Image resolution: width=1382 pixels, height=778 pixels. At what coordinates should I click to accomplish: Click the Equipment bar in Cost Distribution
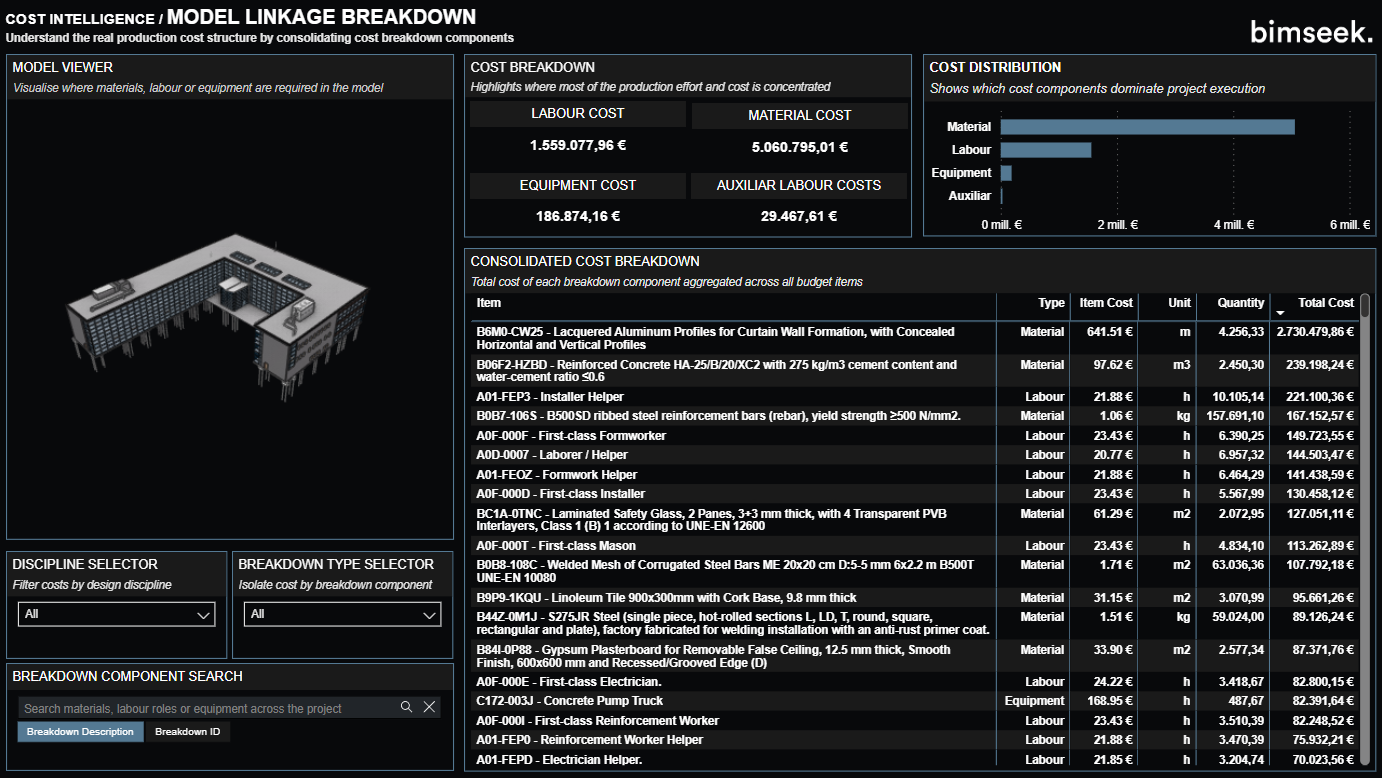click(1006, 173)
